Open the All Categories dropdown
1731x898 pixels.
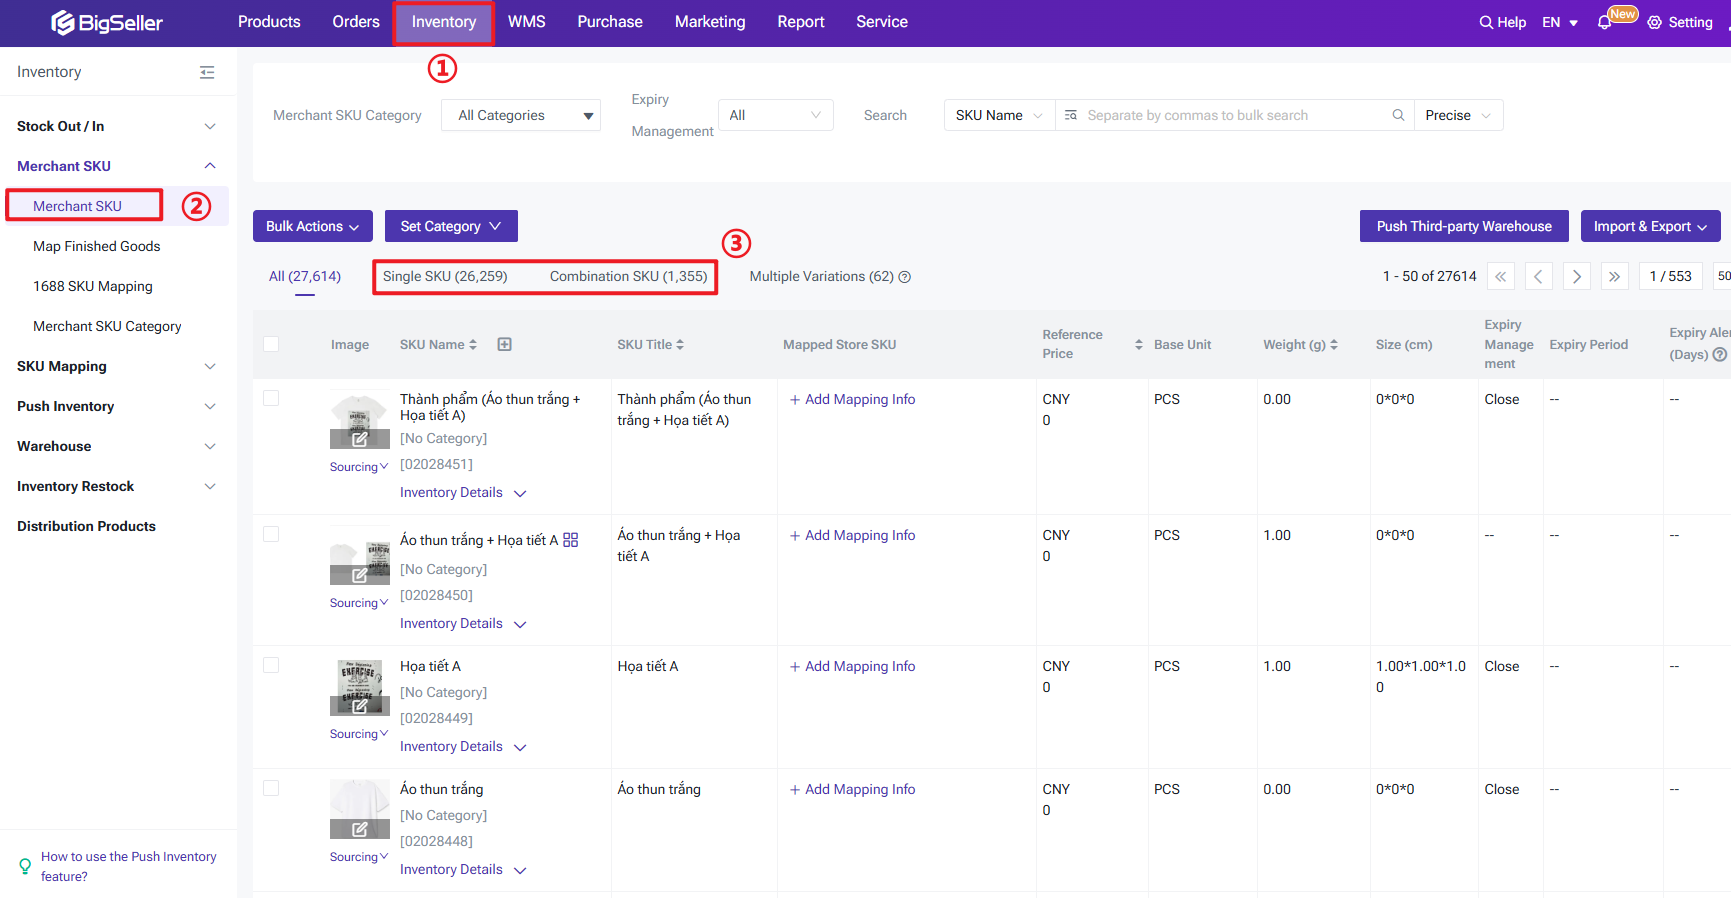click(x=521, y=115)
